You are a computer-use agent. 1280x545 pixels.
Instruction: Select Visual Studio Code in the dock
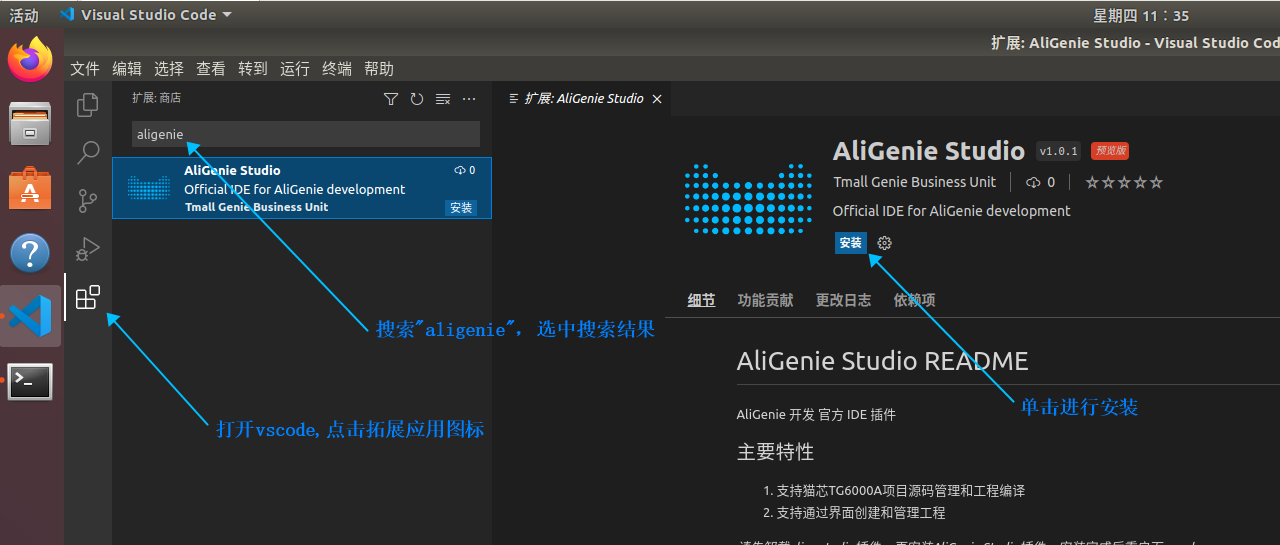click(30, 316)
